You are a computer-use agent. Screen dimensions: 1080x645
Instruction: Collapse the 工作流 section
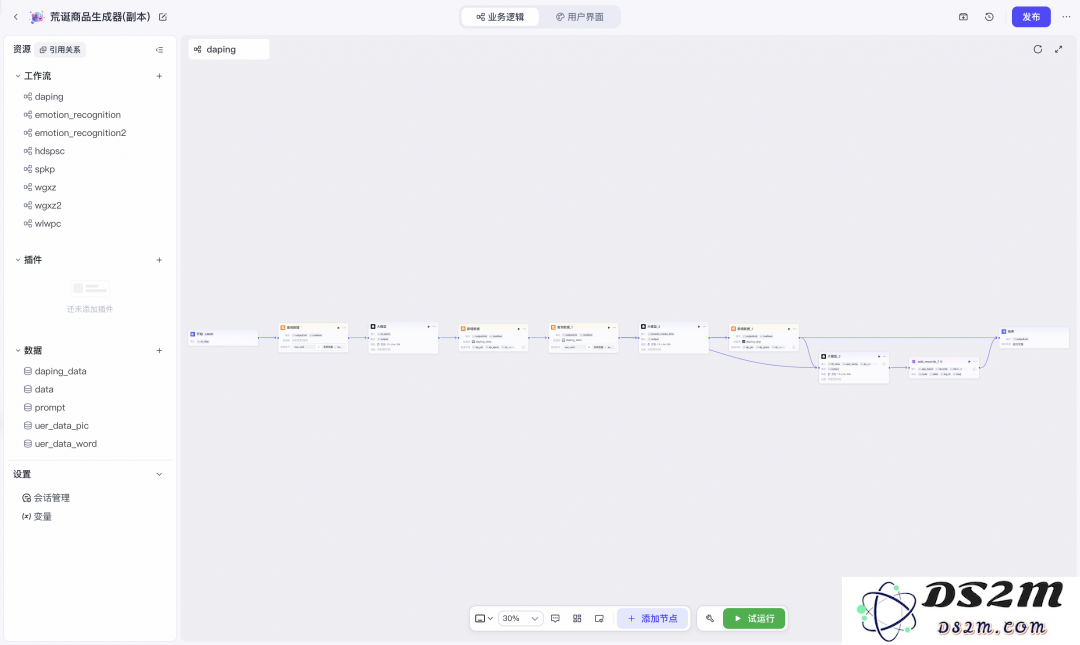tap(18, 76)
